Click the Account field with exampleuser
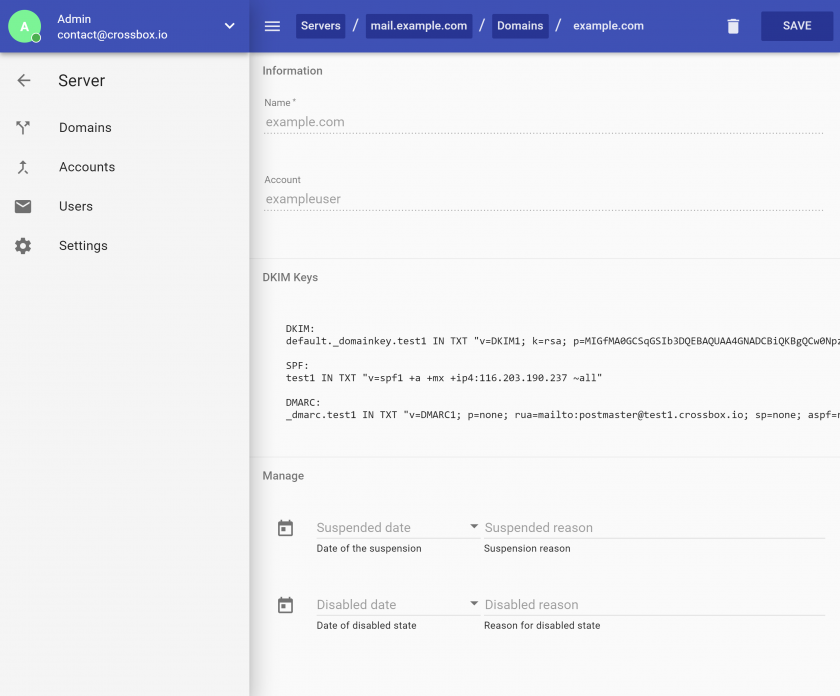 click(543, 199)
